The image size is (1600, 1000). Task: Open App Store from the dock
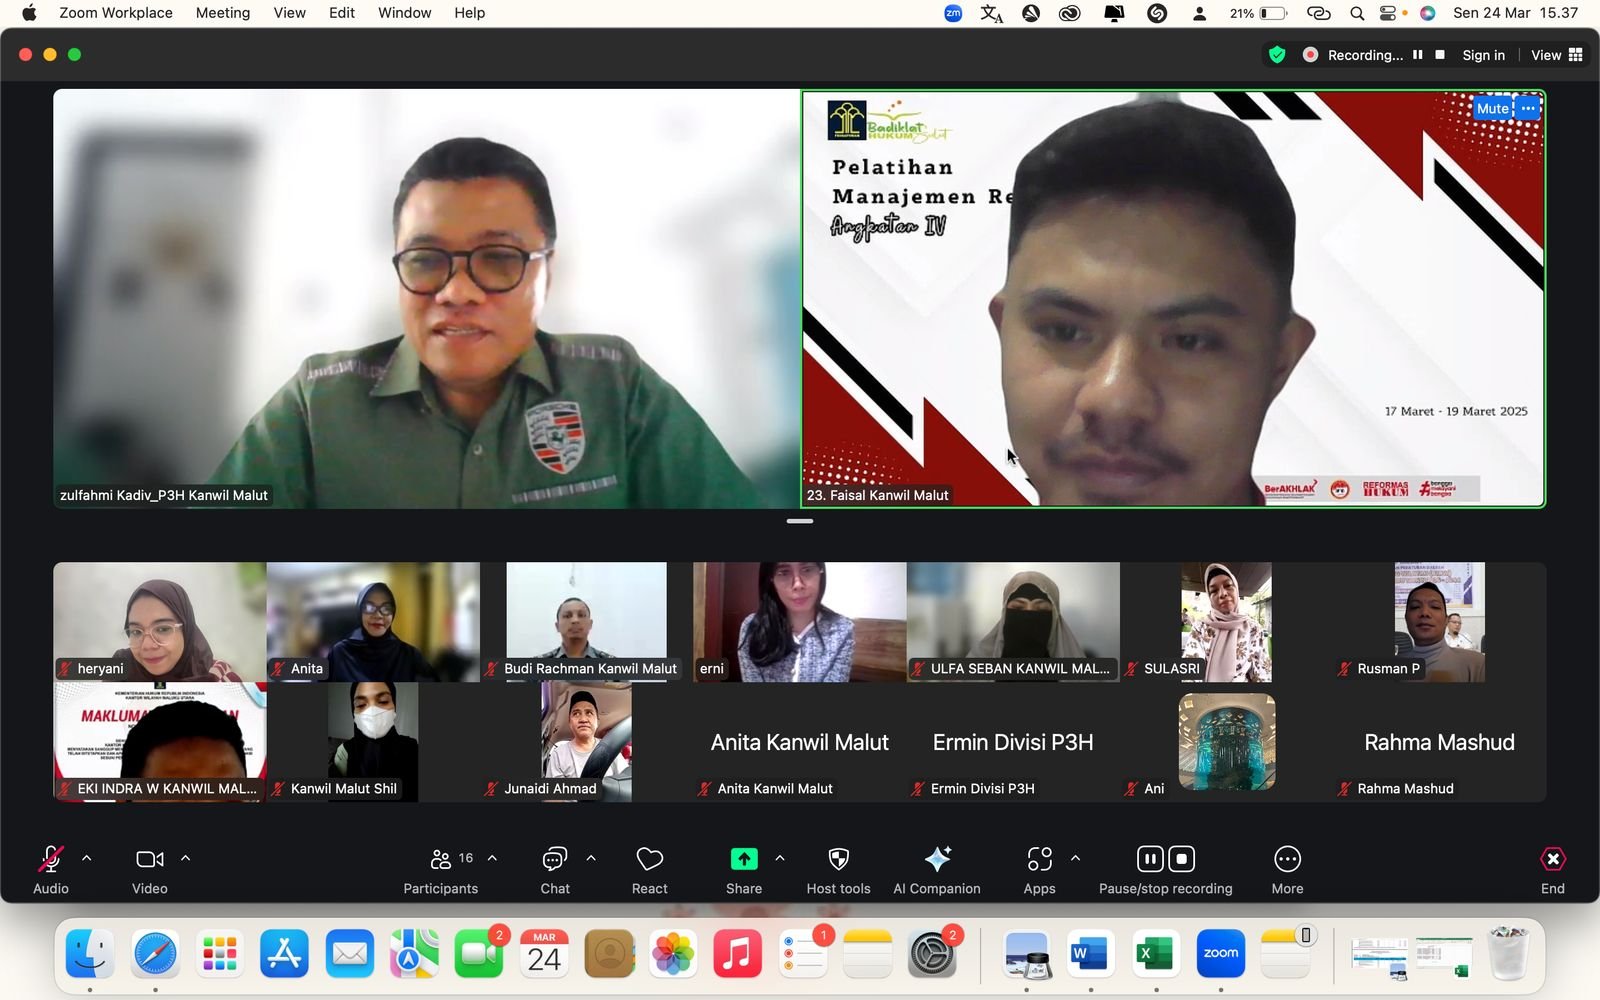285,953
